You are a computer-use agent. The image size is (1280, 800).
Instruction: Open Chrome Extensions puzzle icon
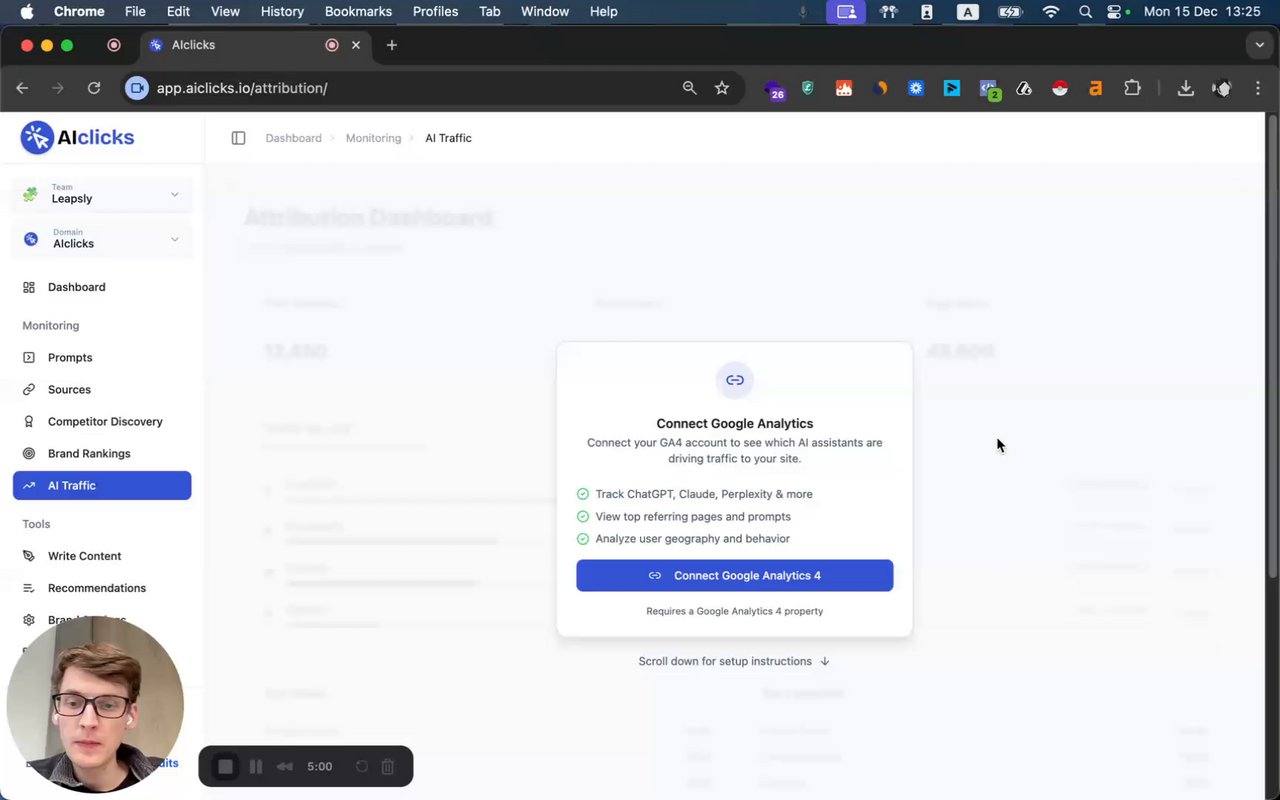click(1132, 88)
